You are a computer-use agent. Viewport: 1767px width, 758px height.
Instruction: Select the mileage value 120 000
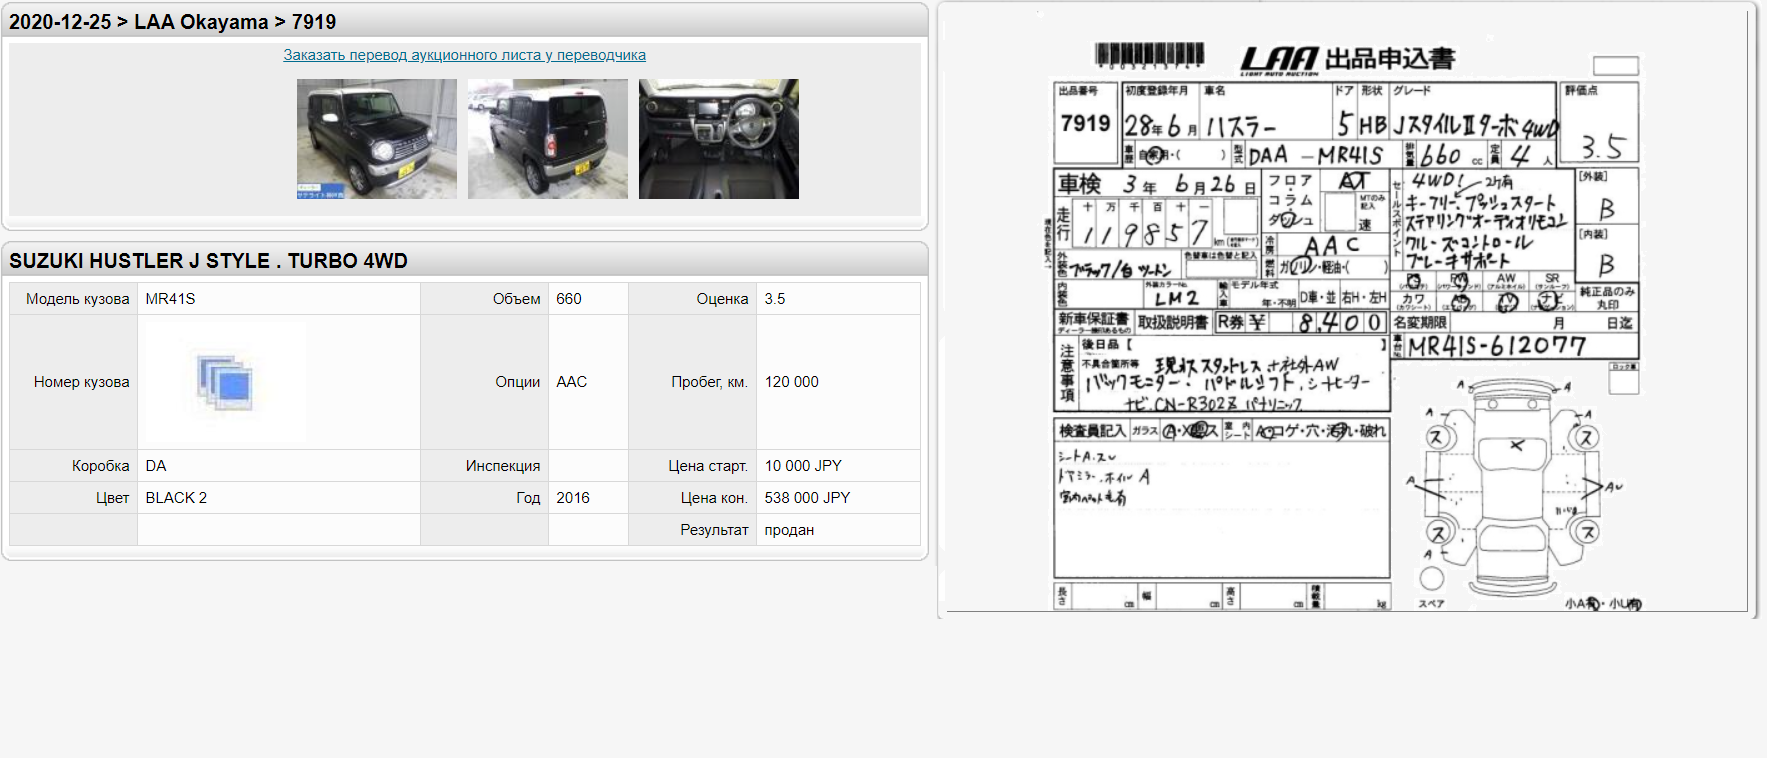click(792, 382)
